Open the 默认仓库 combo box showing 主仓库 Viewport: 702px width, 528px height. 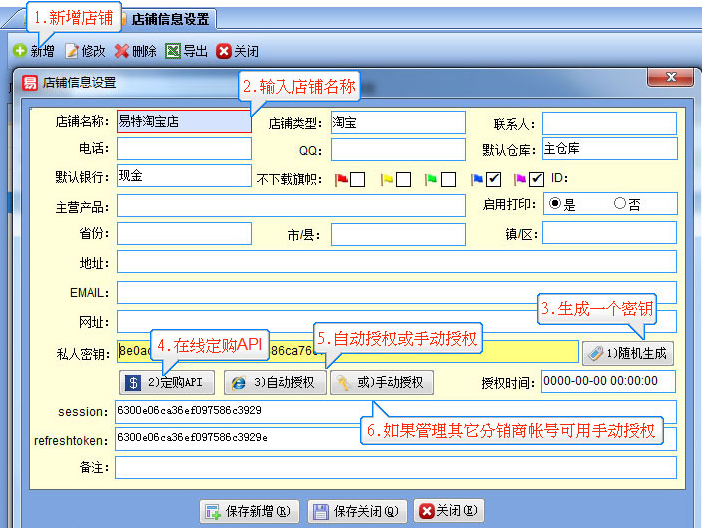(610, 148)
